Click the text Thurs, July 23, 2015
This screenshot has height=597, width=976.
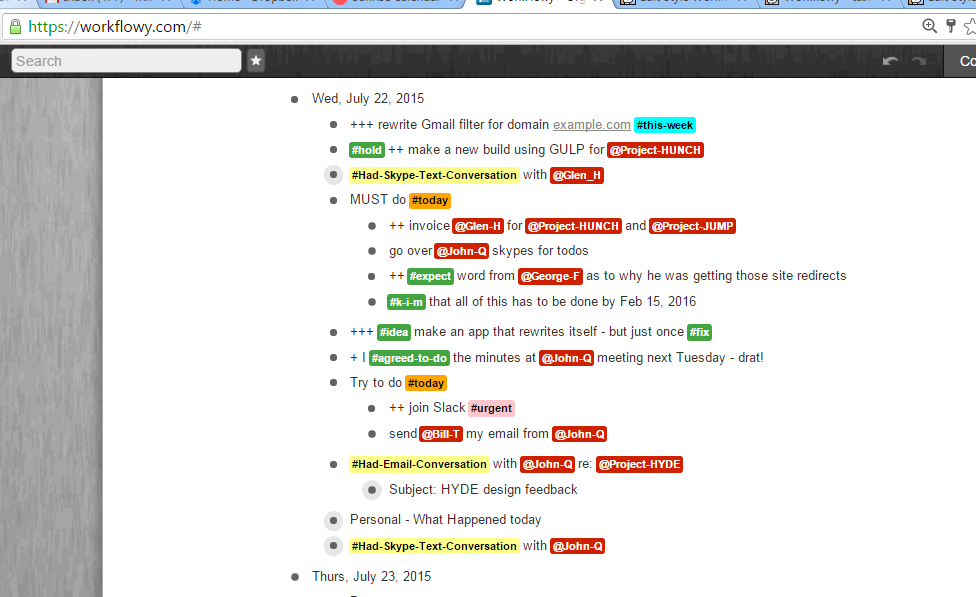[x=372, y=577]
